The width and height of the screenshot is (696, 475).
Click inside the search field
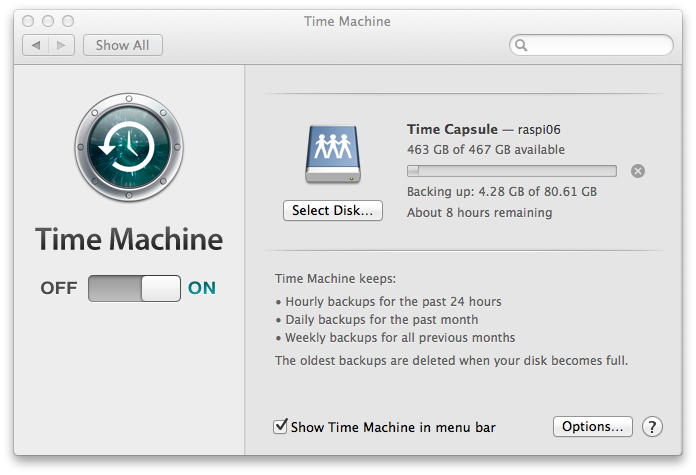(591, 45)
